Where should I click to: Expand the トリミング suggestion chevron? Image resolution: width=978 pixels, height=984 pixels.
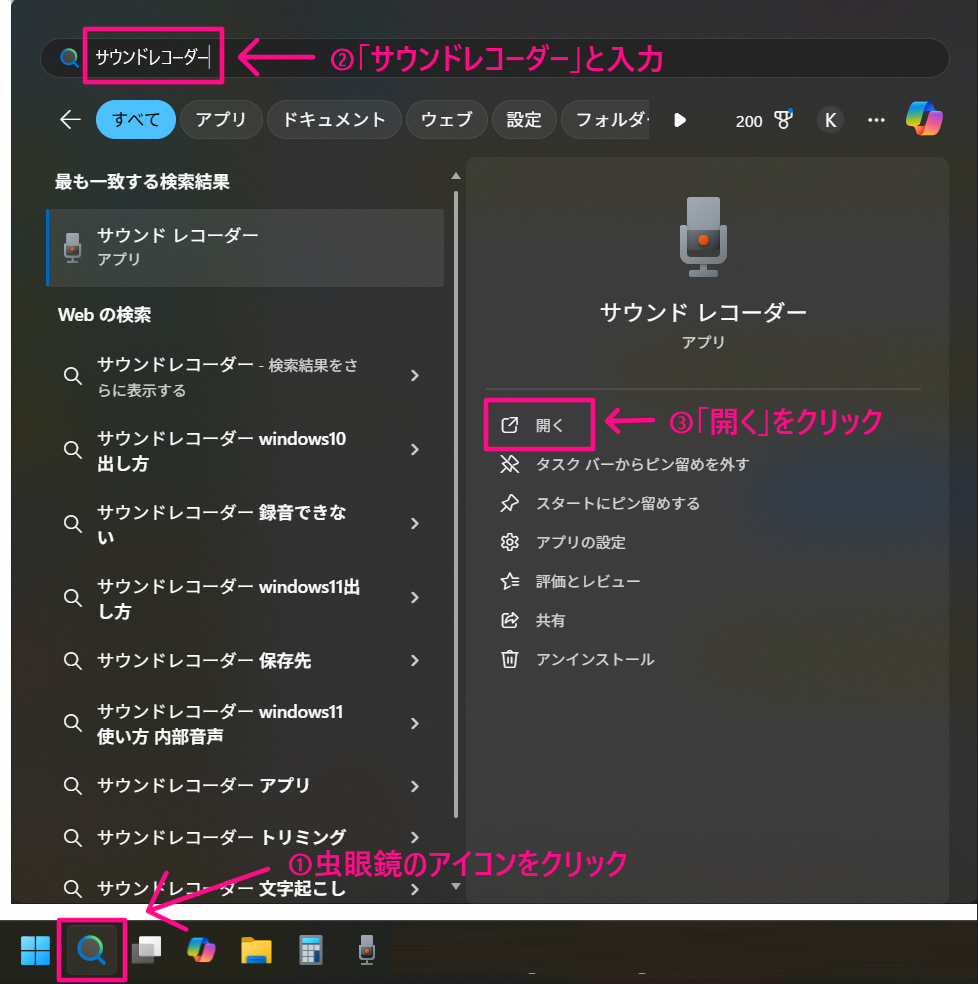point(414,837)
